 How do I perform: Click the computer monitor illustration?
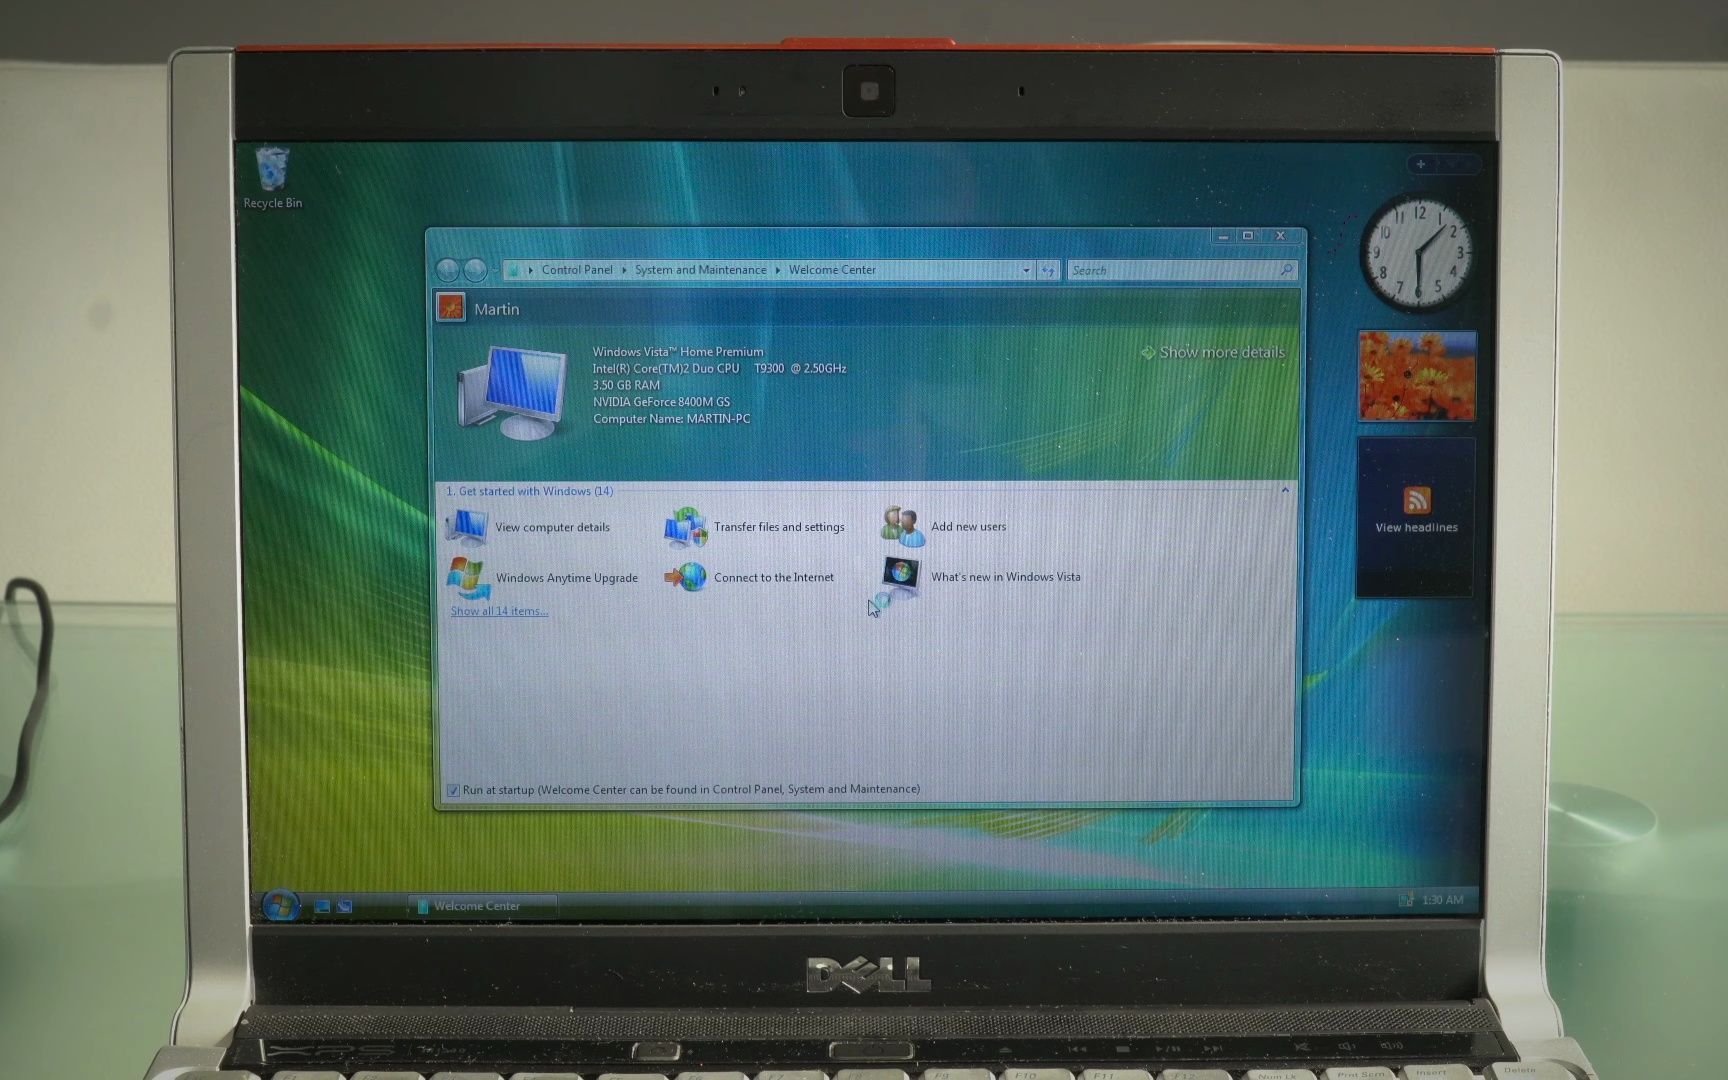click(512, 393)
